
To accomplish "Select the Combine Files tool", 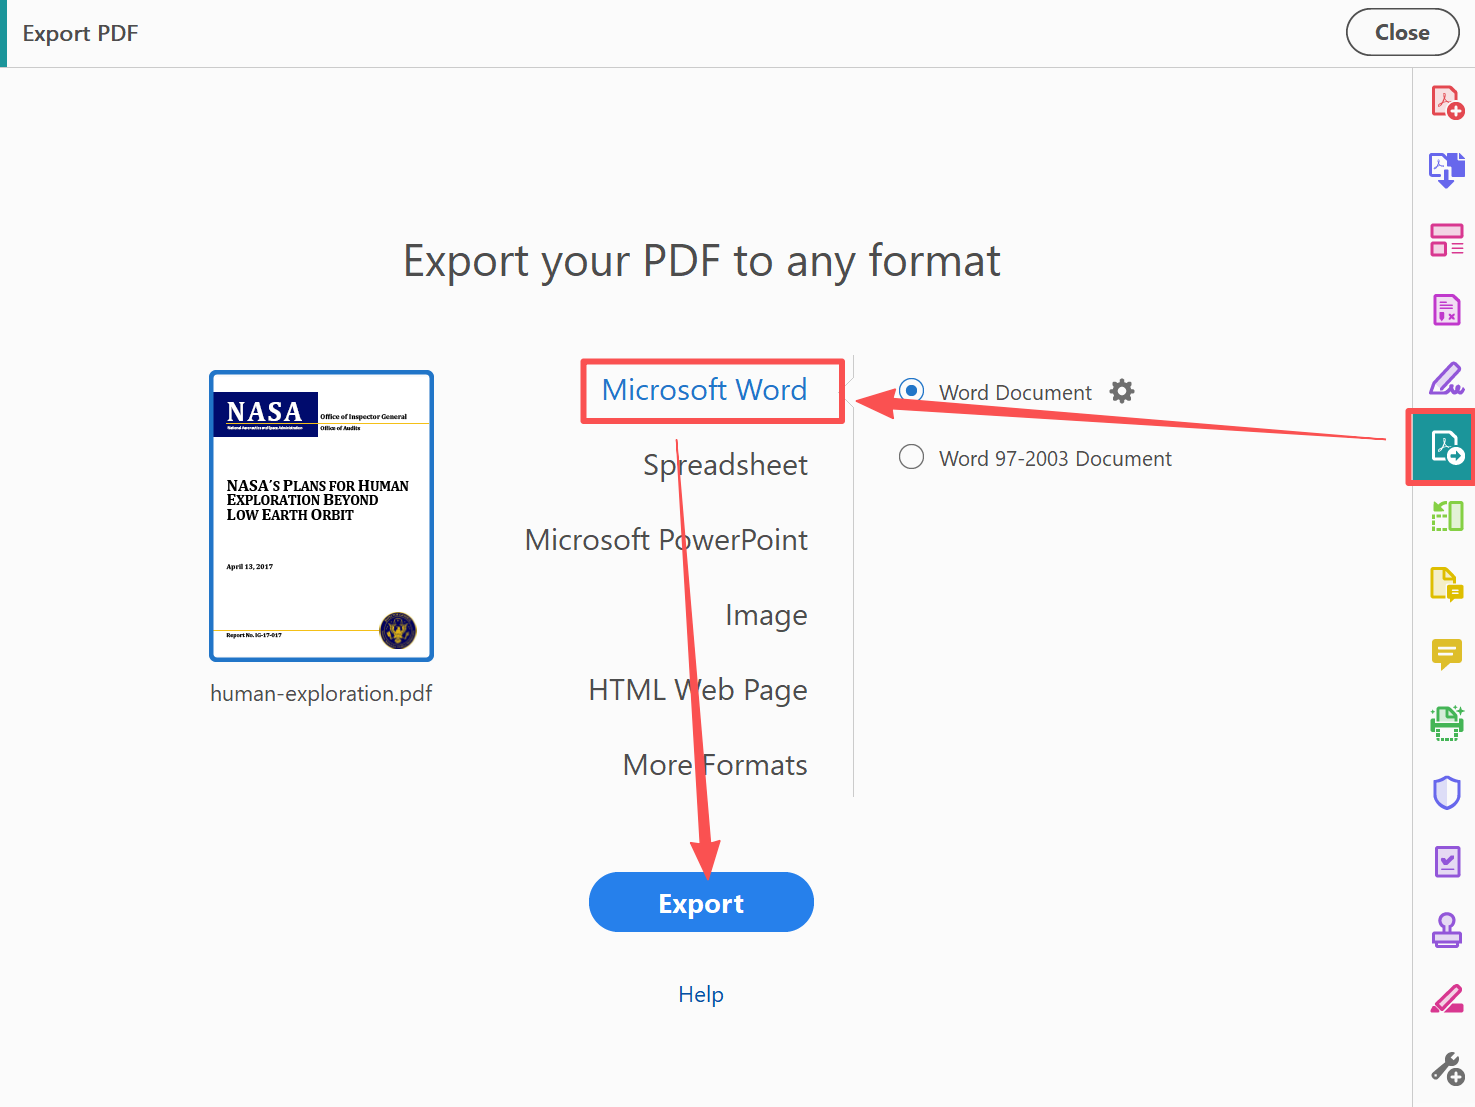I will tap(1446, 170).
